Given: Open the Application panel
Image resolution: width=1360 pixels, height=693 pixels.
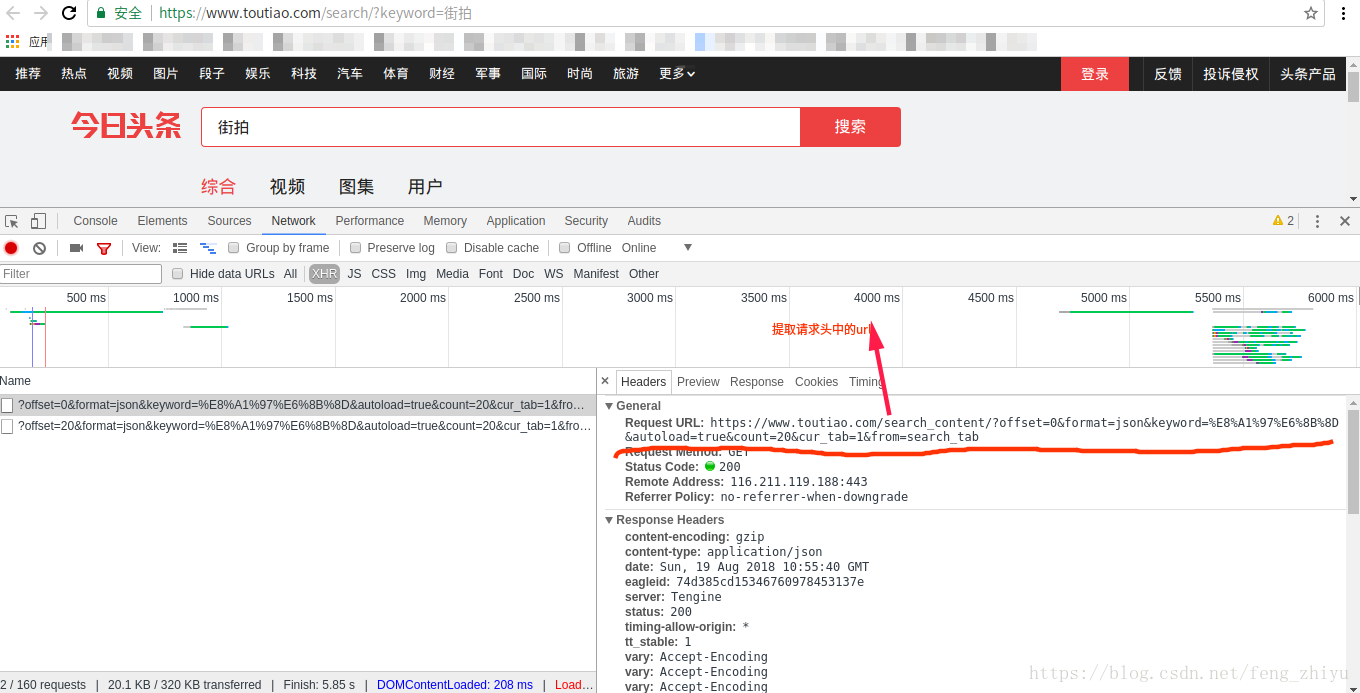Looking at the screenshot, I should click(515, 221).
